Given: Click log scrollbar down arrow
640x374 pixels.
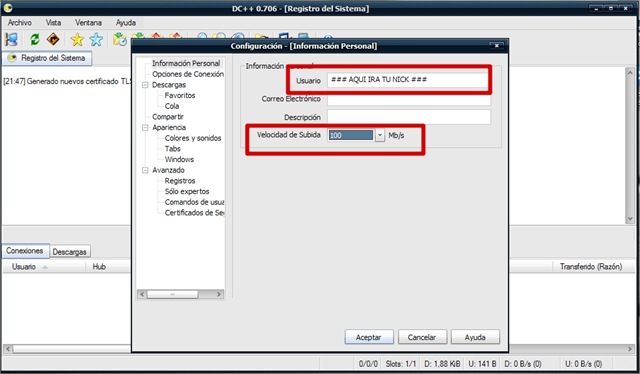Looking at the screenshot, I should point(630,218).
